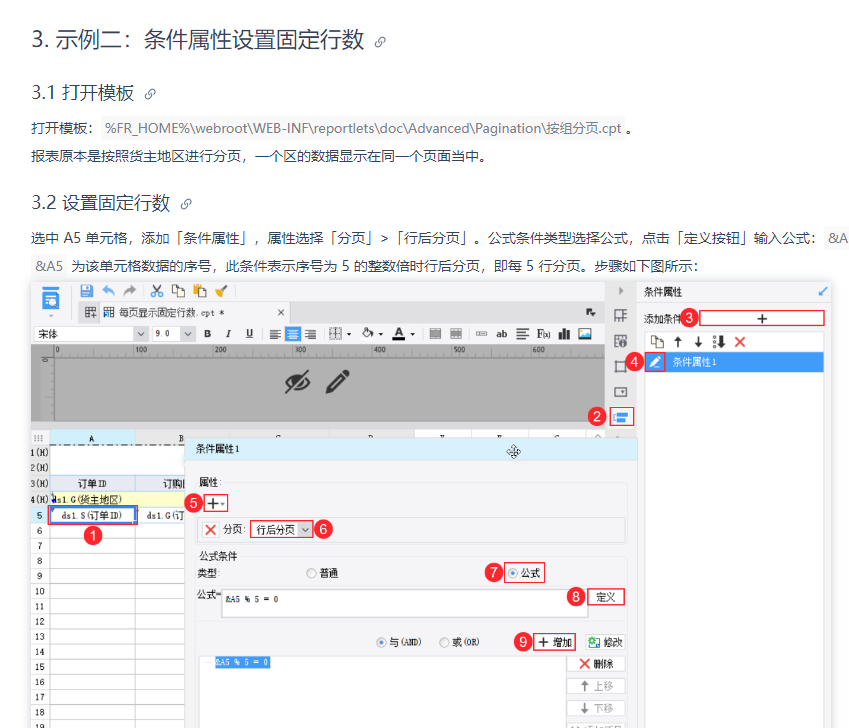Click the 修改 button
The width and height of the screenshot is (849, 728).
(605, 642)
